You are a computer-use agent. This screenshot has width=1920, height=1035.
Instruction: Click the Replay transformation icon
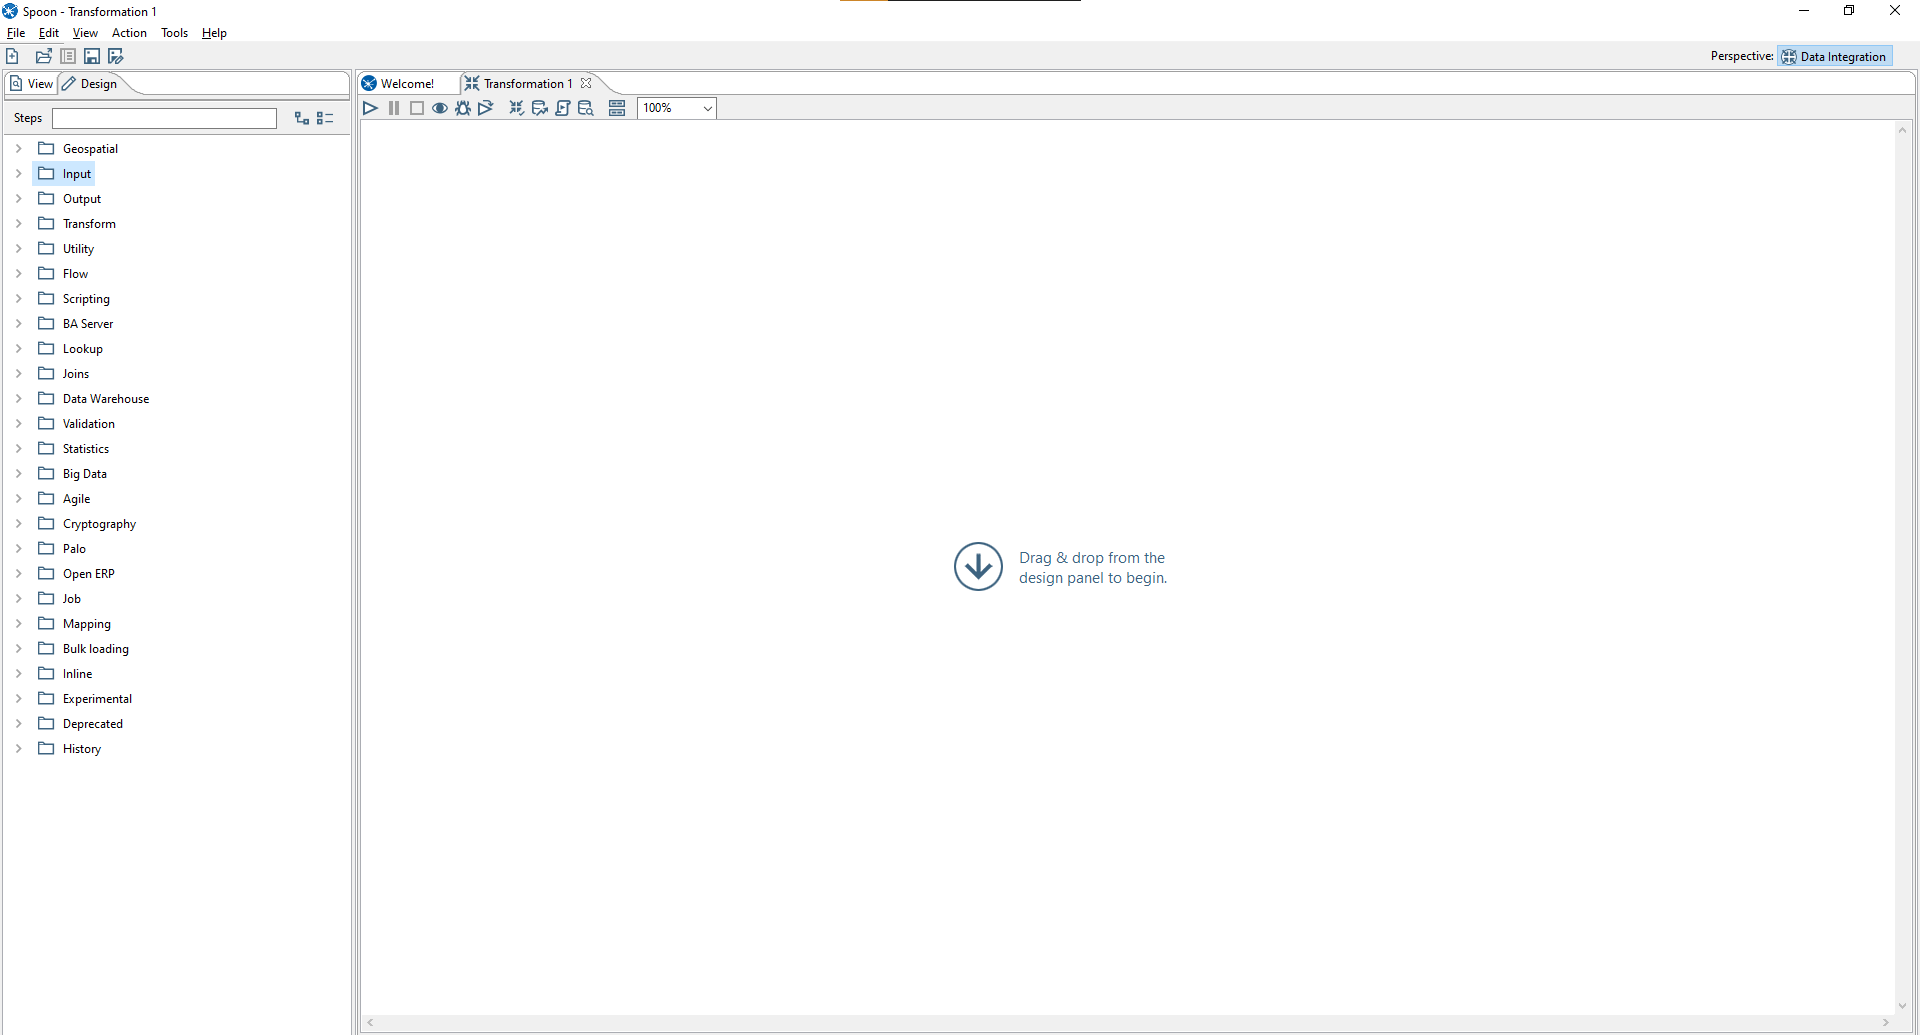point(486,108)
